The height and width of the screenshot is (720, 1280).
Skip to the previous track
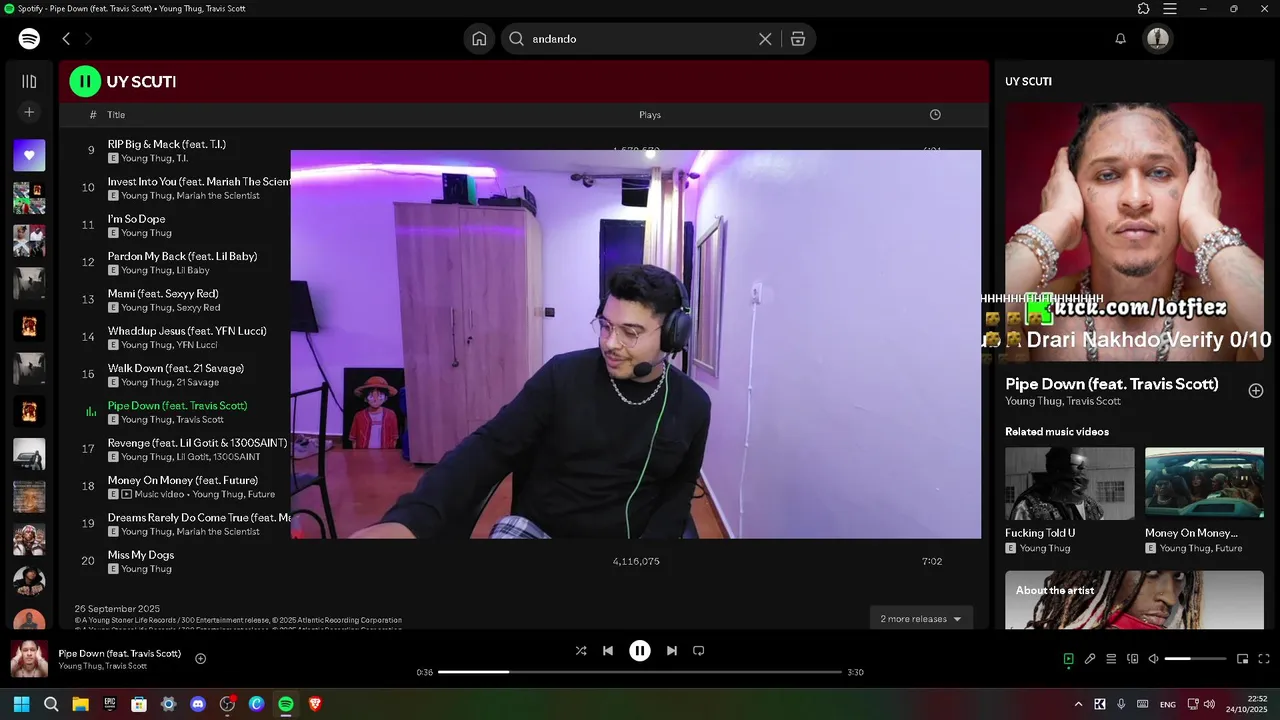(x=608, y=650)
